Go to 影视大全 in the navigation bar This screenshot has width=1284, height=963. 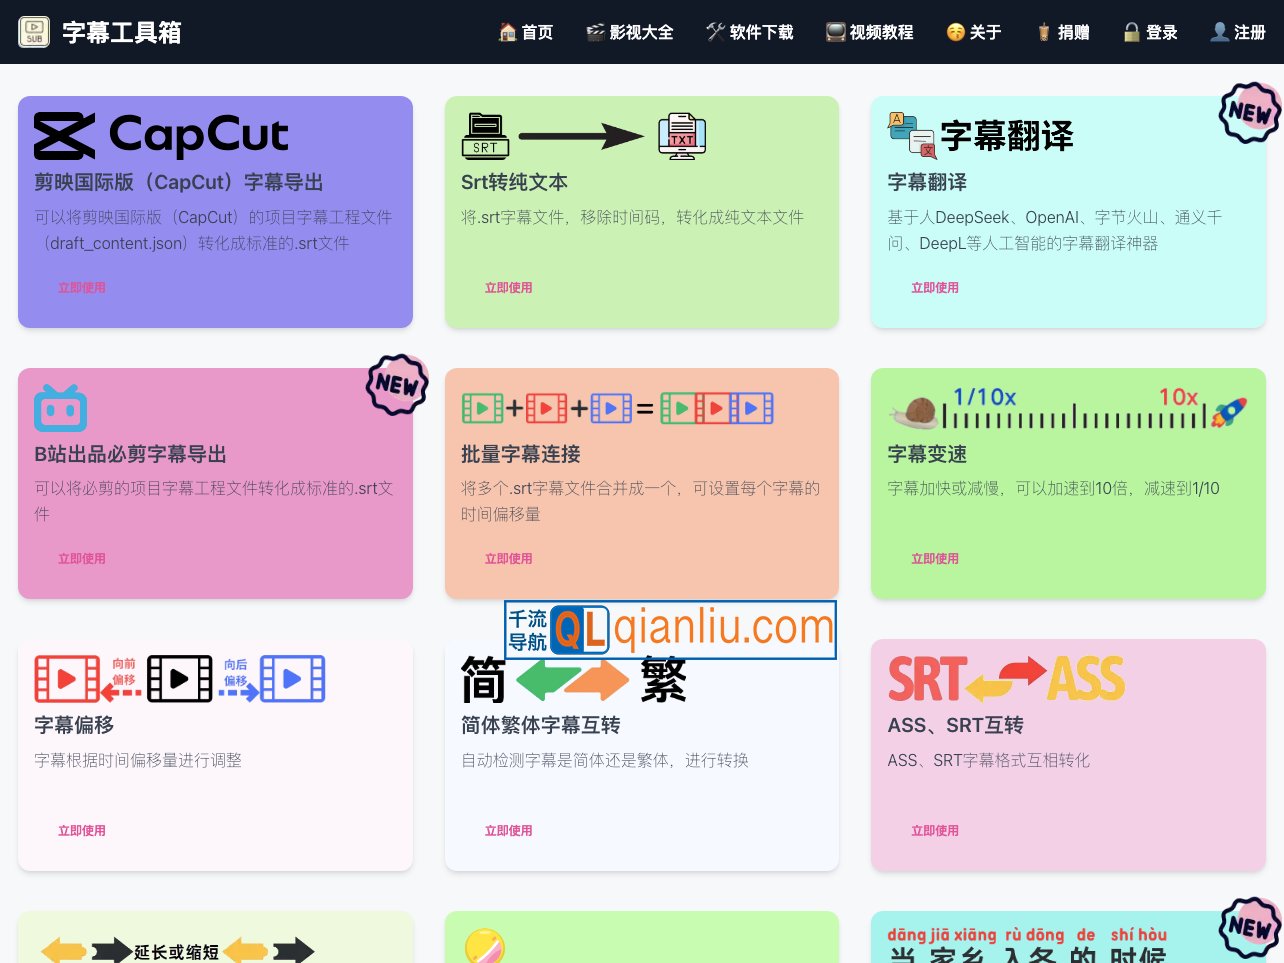(x=630, y=31)
